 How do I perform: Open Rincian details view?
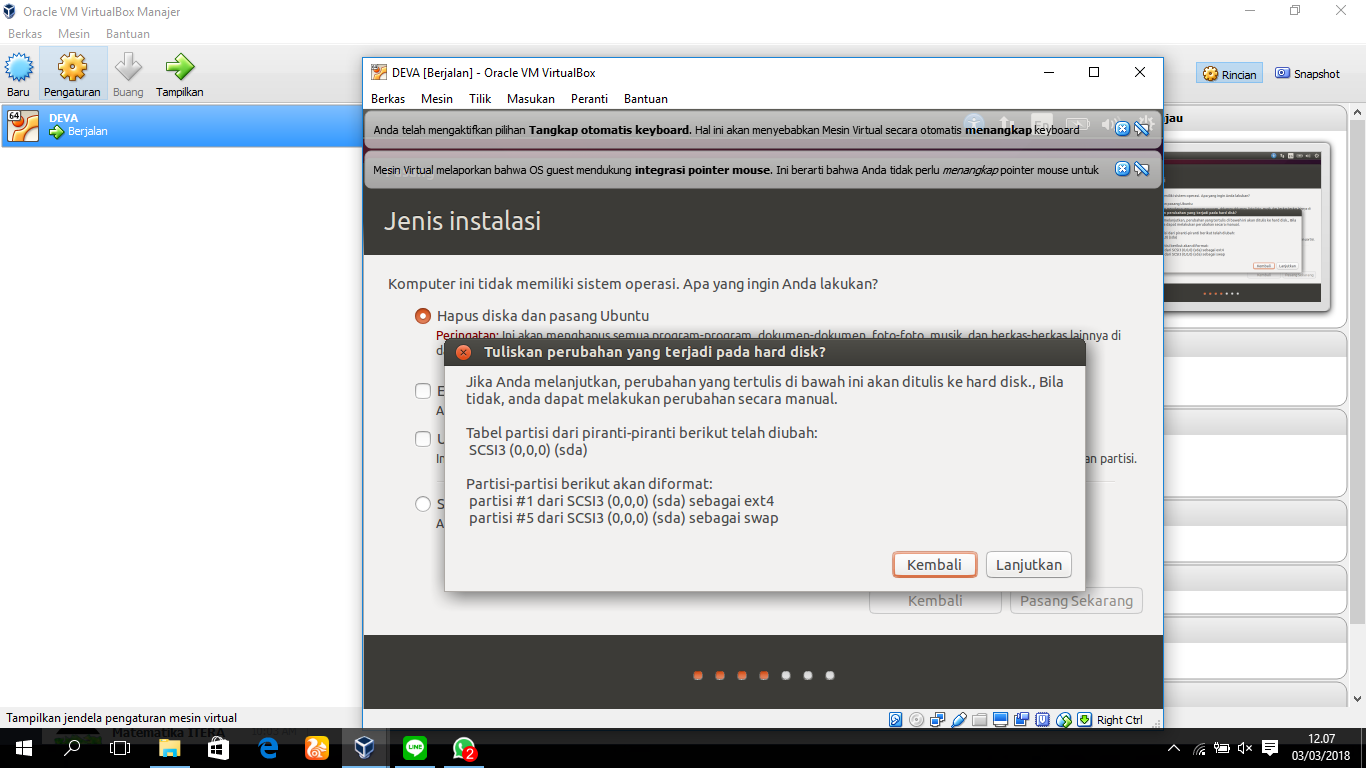pyautogui.click(x=1229, y=74)
